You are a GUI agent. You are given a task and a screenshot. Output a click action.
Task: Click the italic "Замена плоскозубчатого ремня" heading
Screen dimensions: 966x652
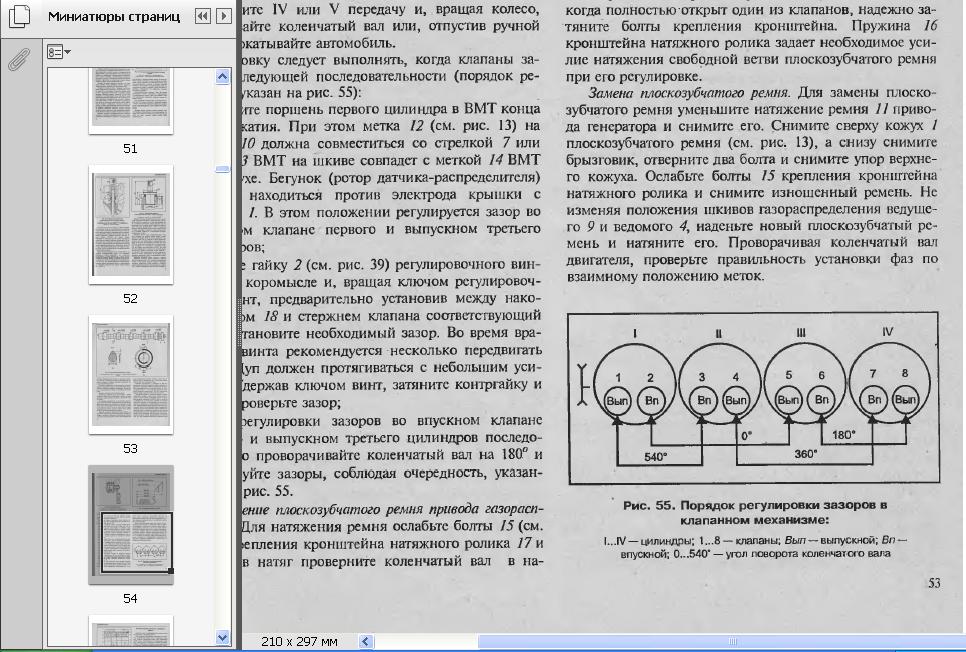(x=690, y=92)
